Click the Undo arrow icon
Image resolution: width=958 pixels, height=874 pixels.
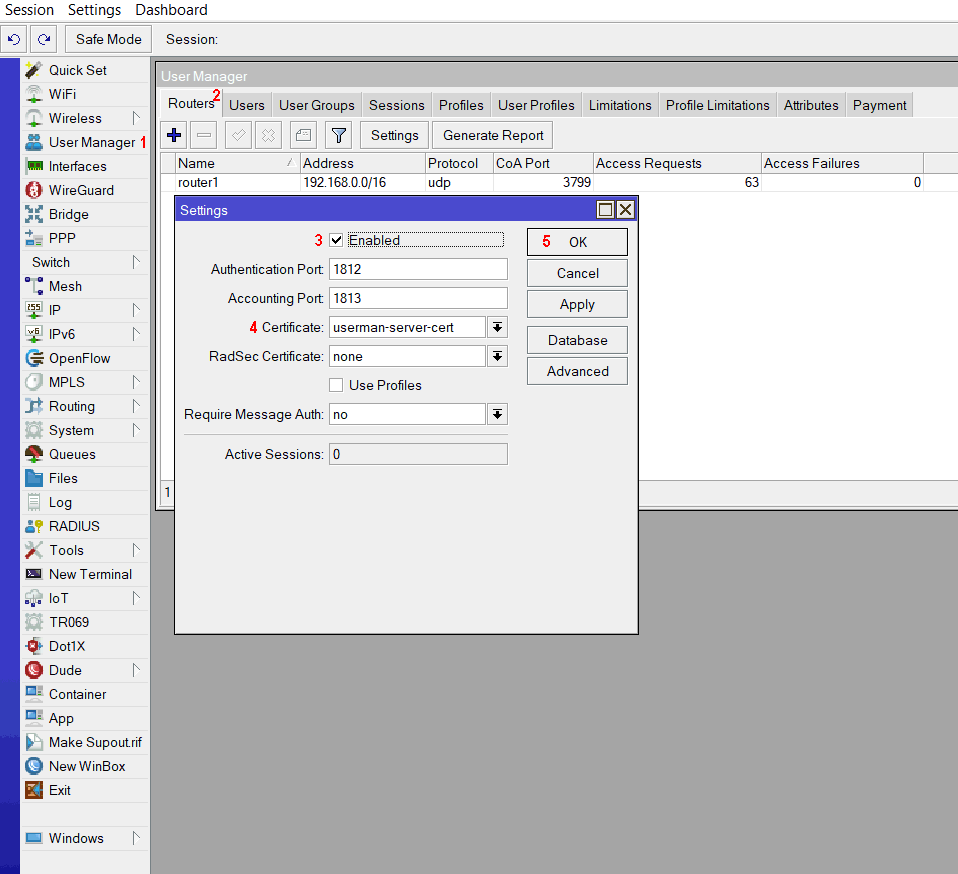click(14, 39)
